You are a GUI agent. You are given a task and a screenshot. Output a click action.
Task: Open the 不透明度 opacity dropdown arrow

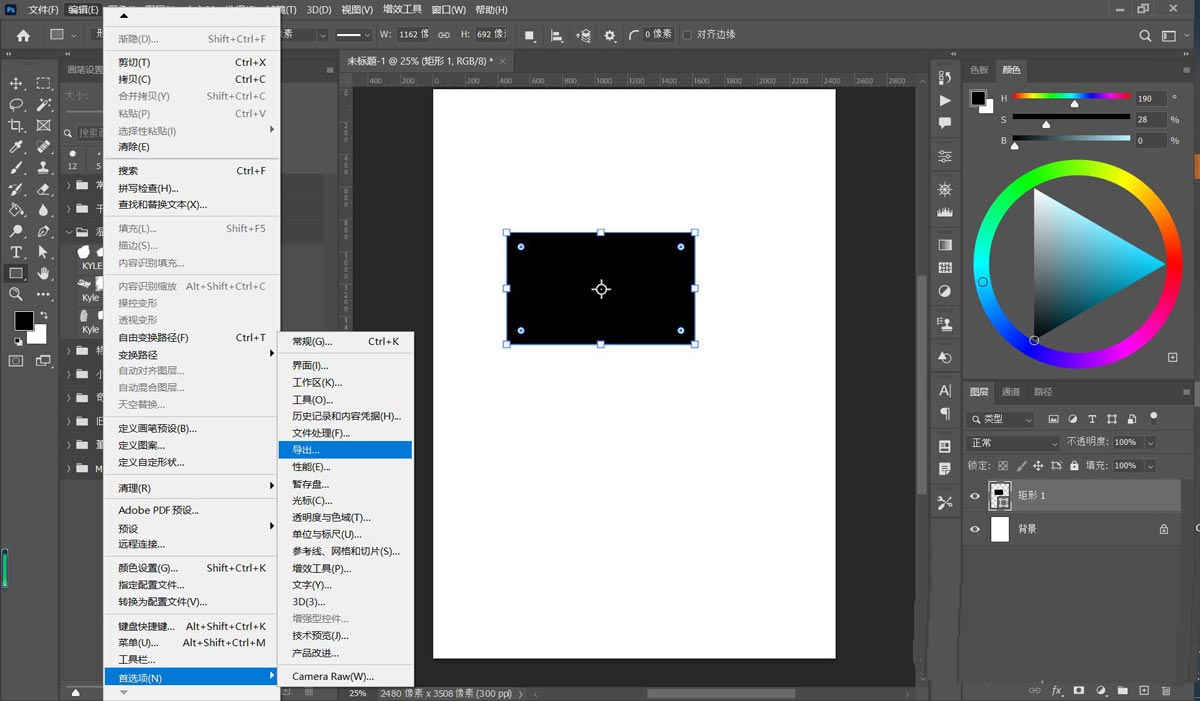(x=1150, y=443)
